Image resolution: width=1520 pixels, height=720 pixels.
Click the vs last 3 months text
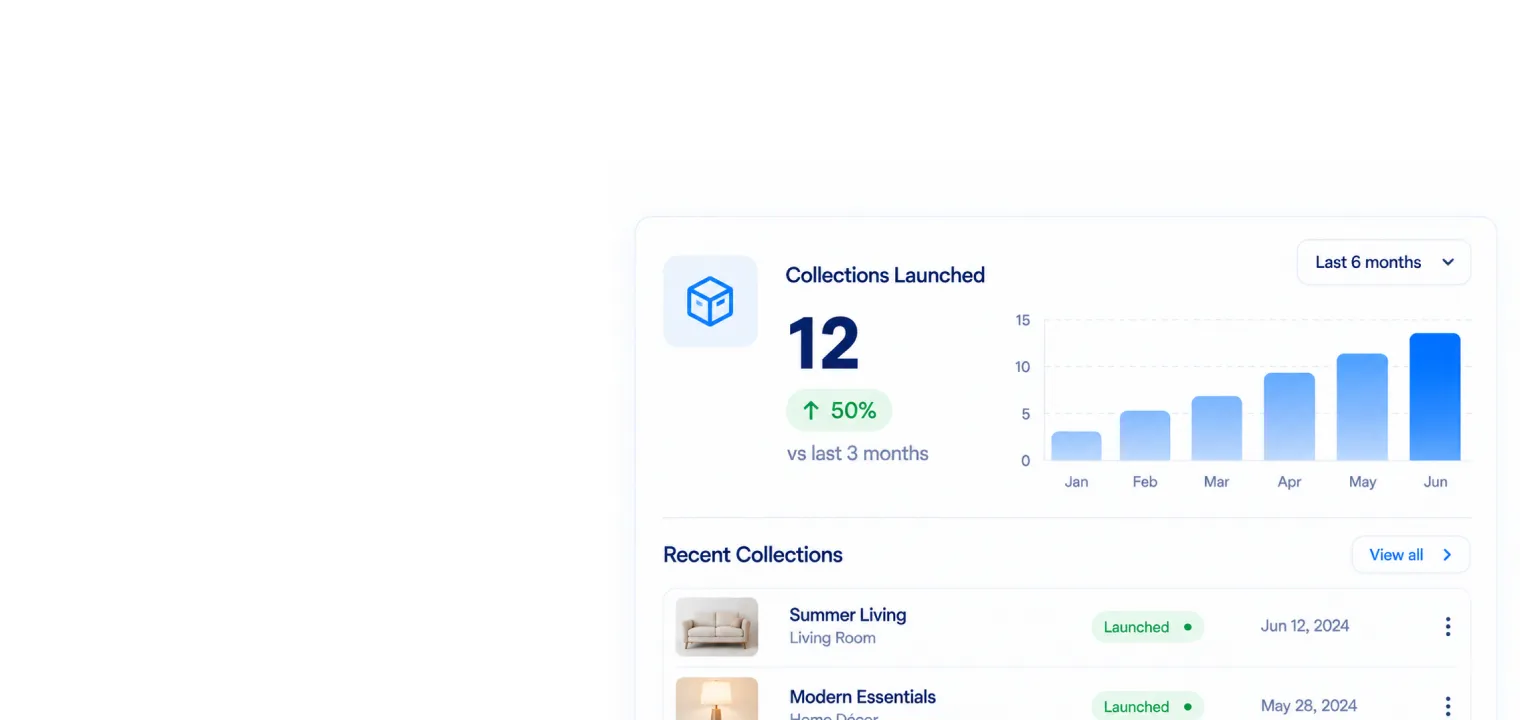(x=858, y=454)
